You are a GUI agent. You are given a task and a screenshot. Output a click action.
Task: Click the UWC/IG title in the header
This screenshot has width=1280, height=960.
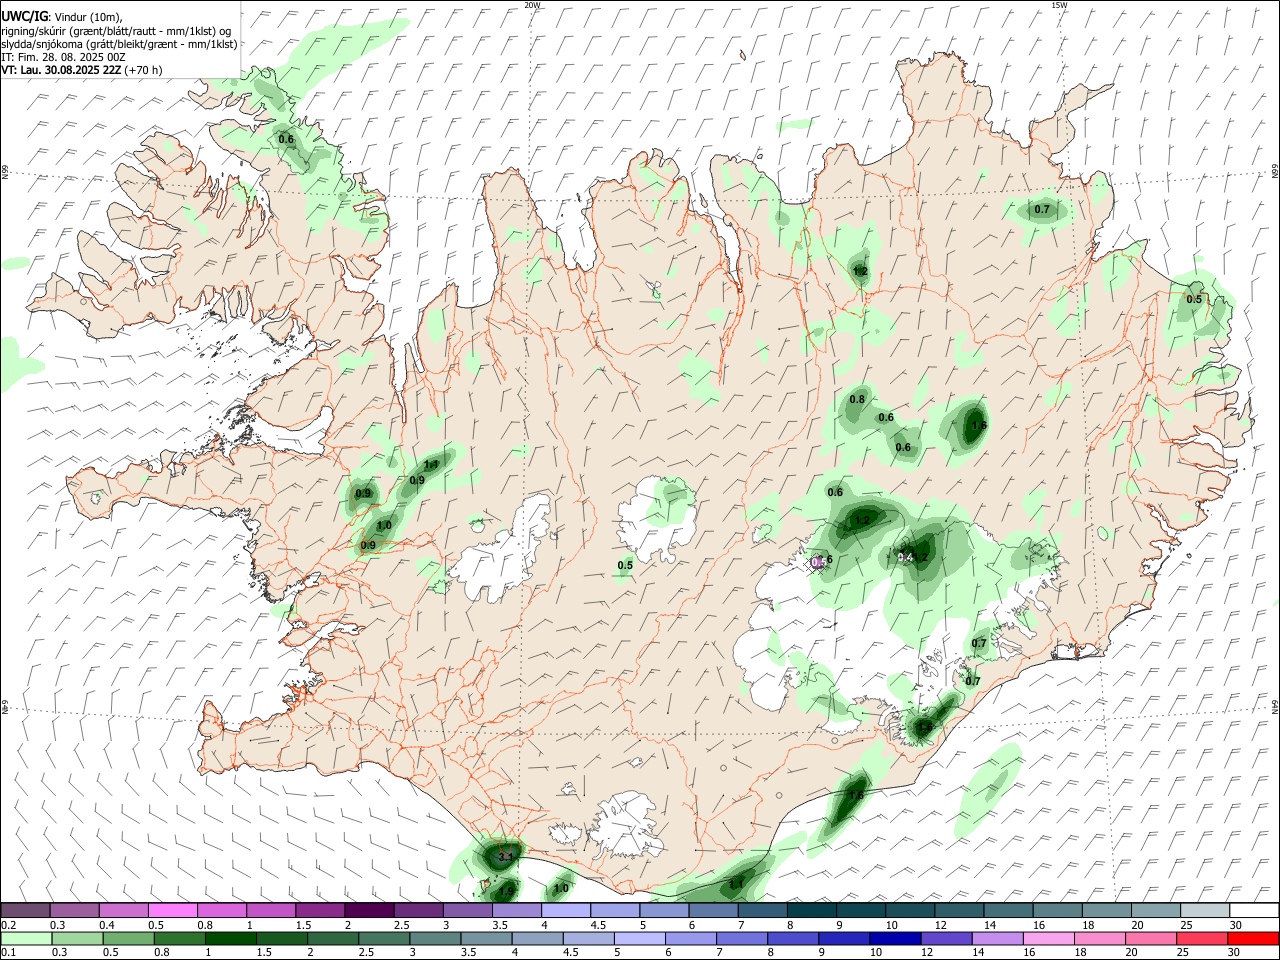click(23, 16)
